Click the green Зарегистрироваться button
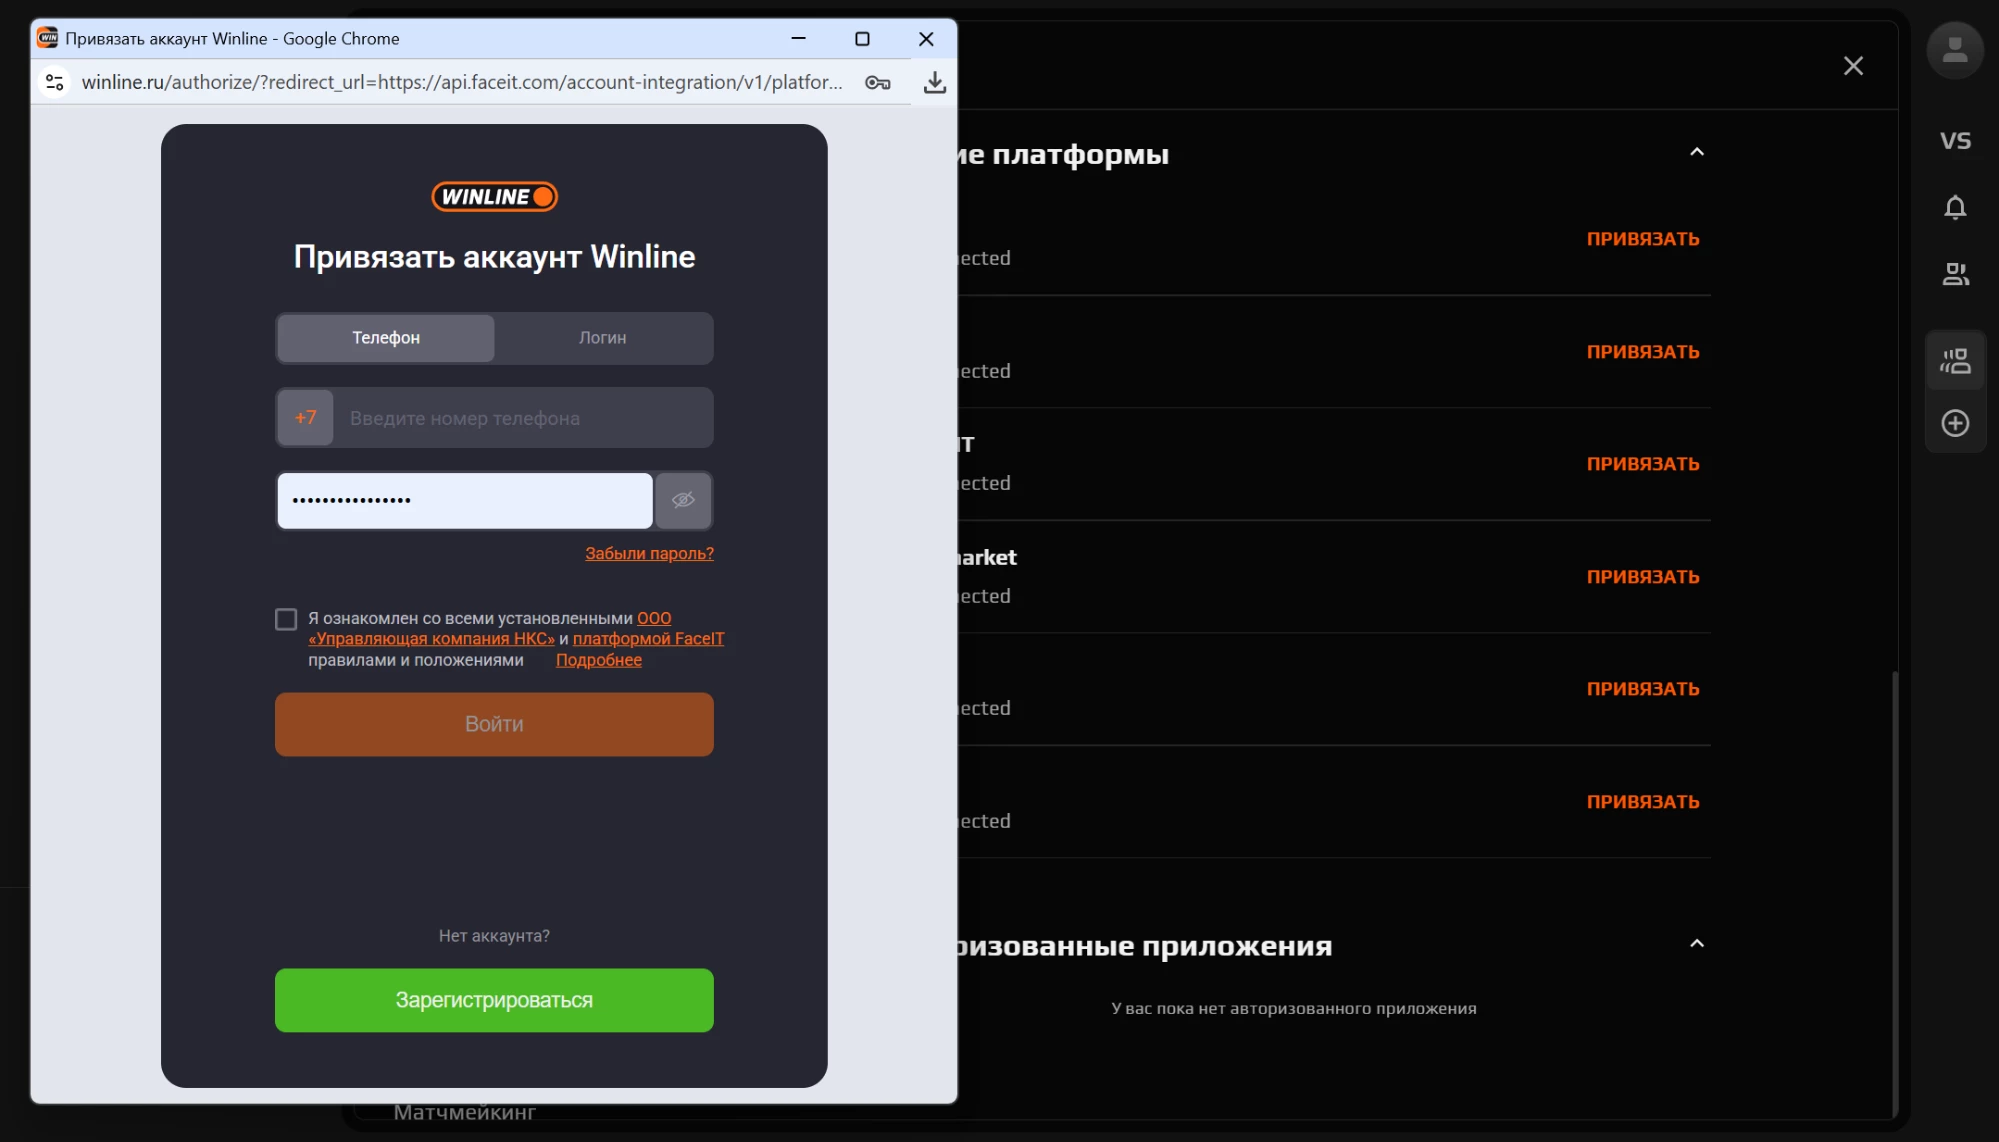This screenshot has width=1999, height=1142. 494,1000
